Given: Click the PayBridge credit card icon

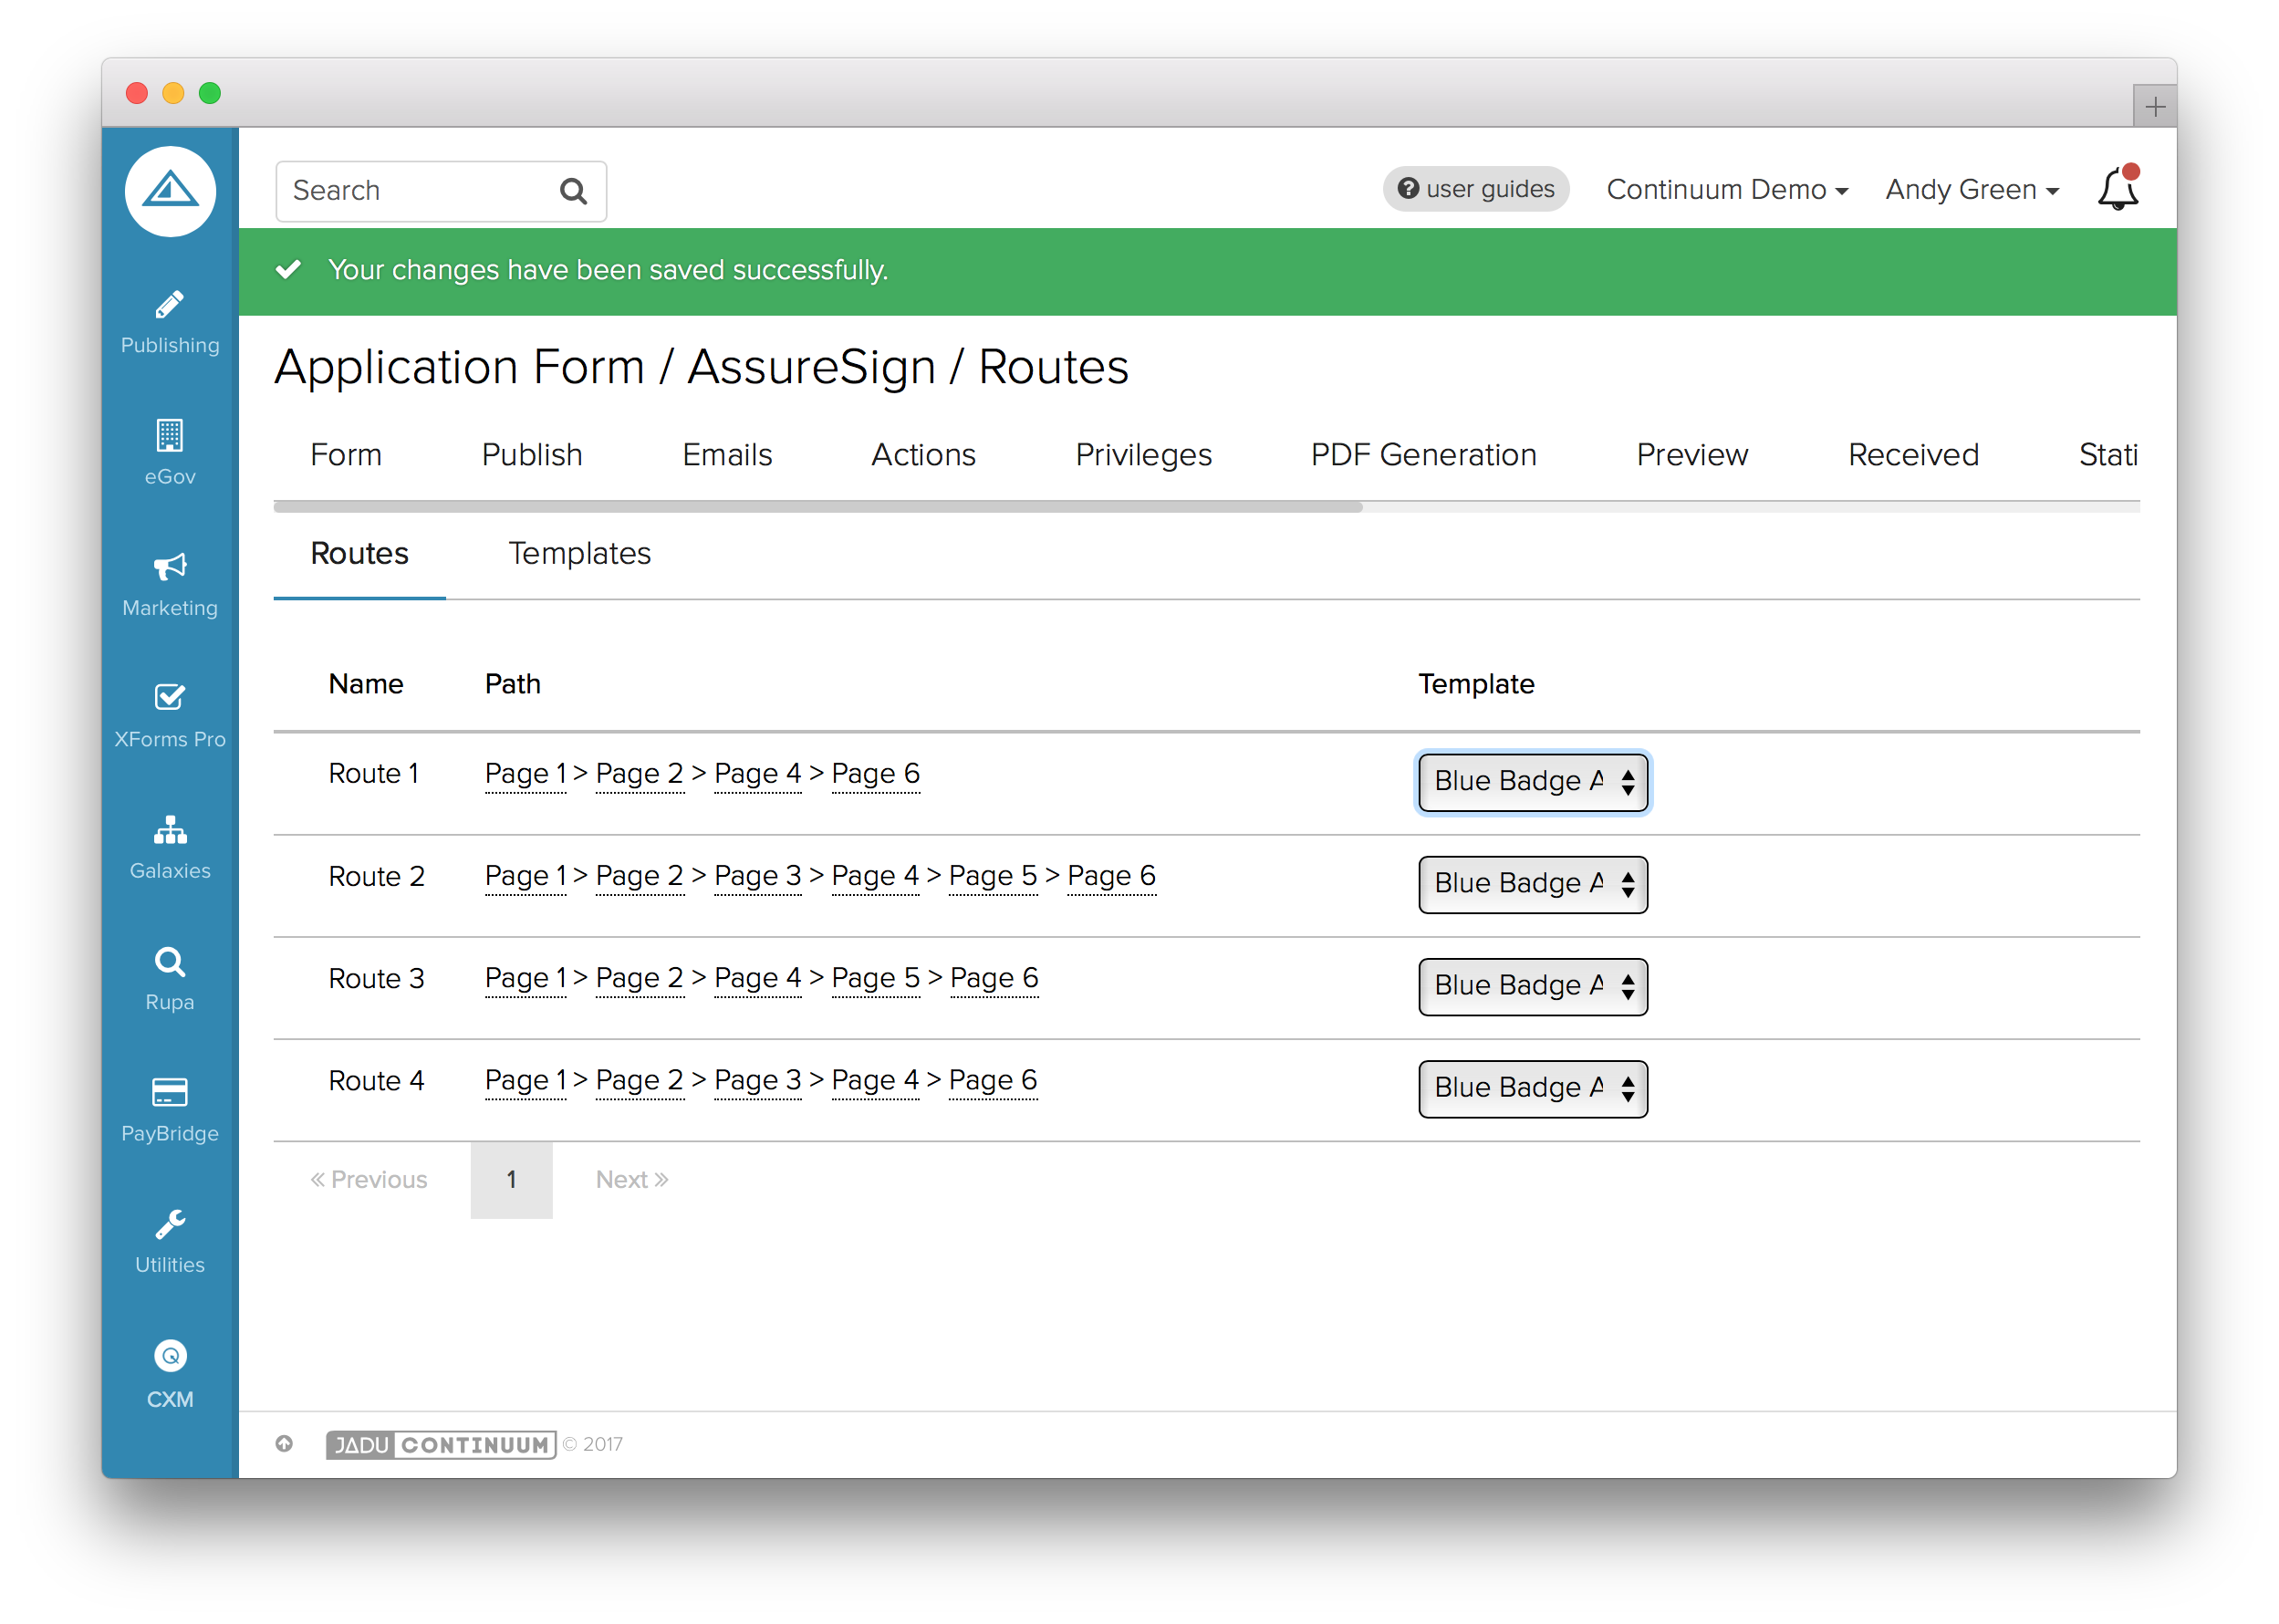Looking at the screenshot, I should click(170, 1092).
